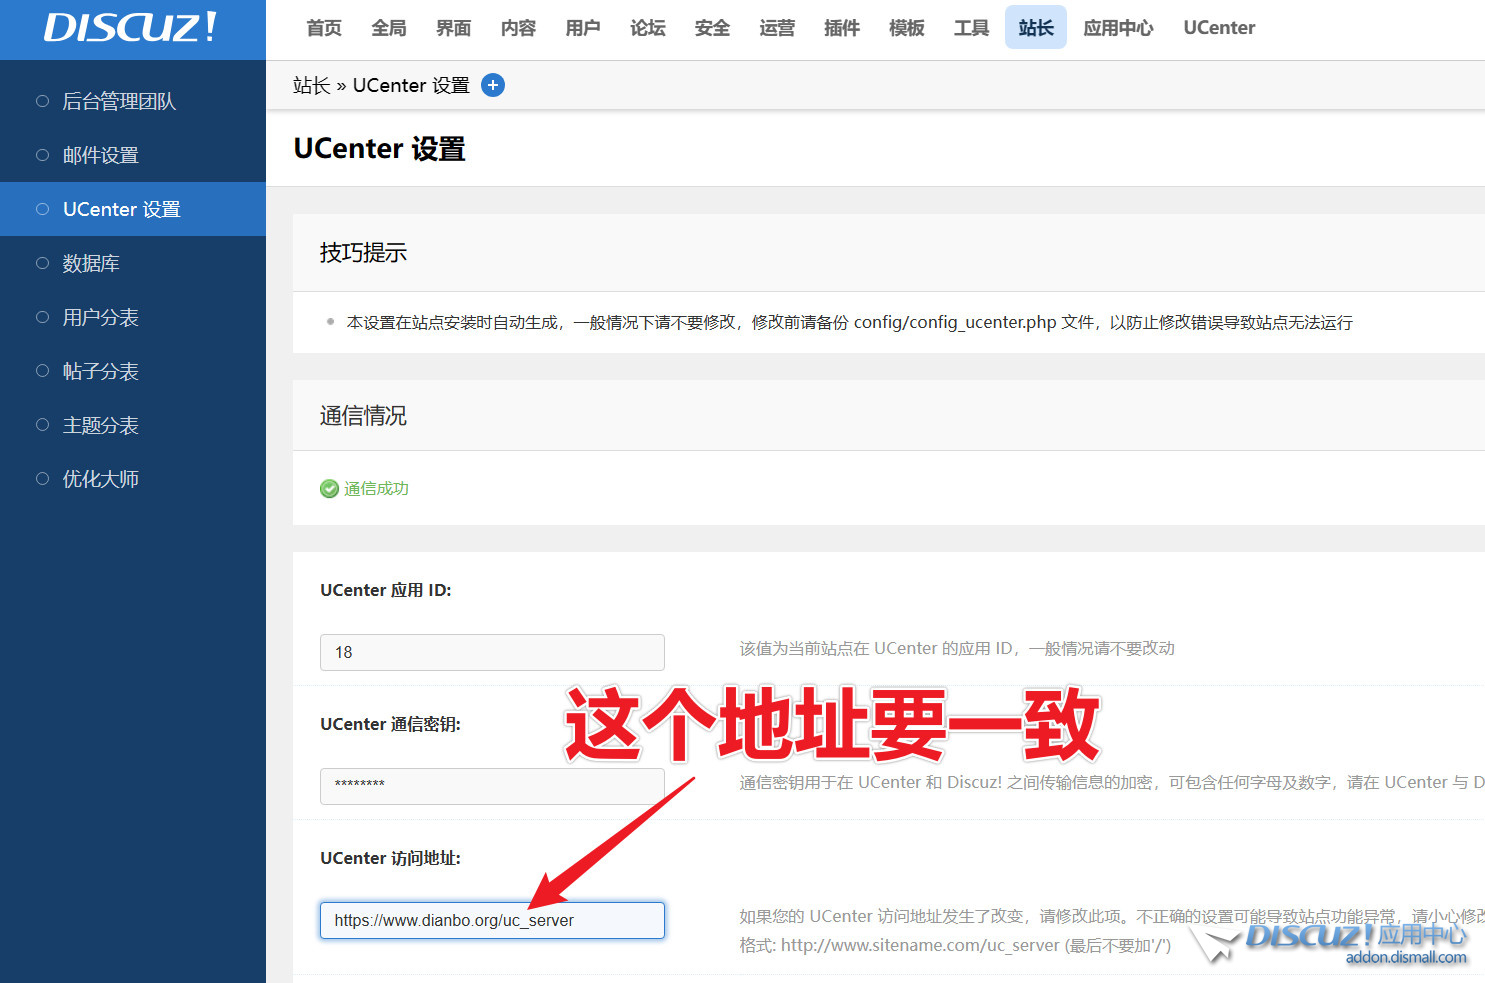Open 用户分表 in sidebar
This screenshot has height=983, width=1485.
[133, 317]
